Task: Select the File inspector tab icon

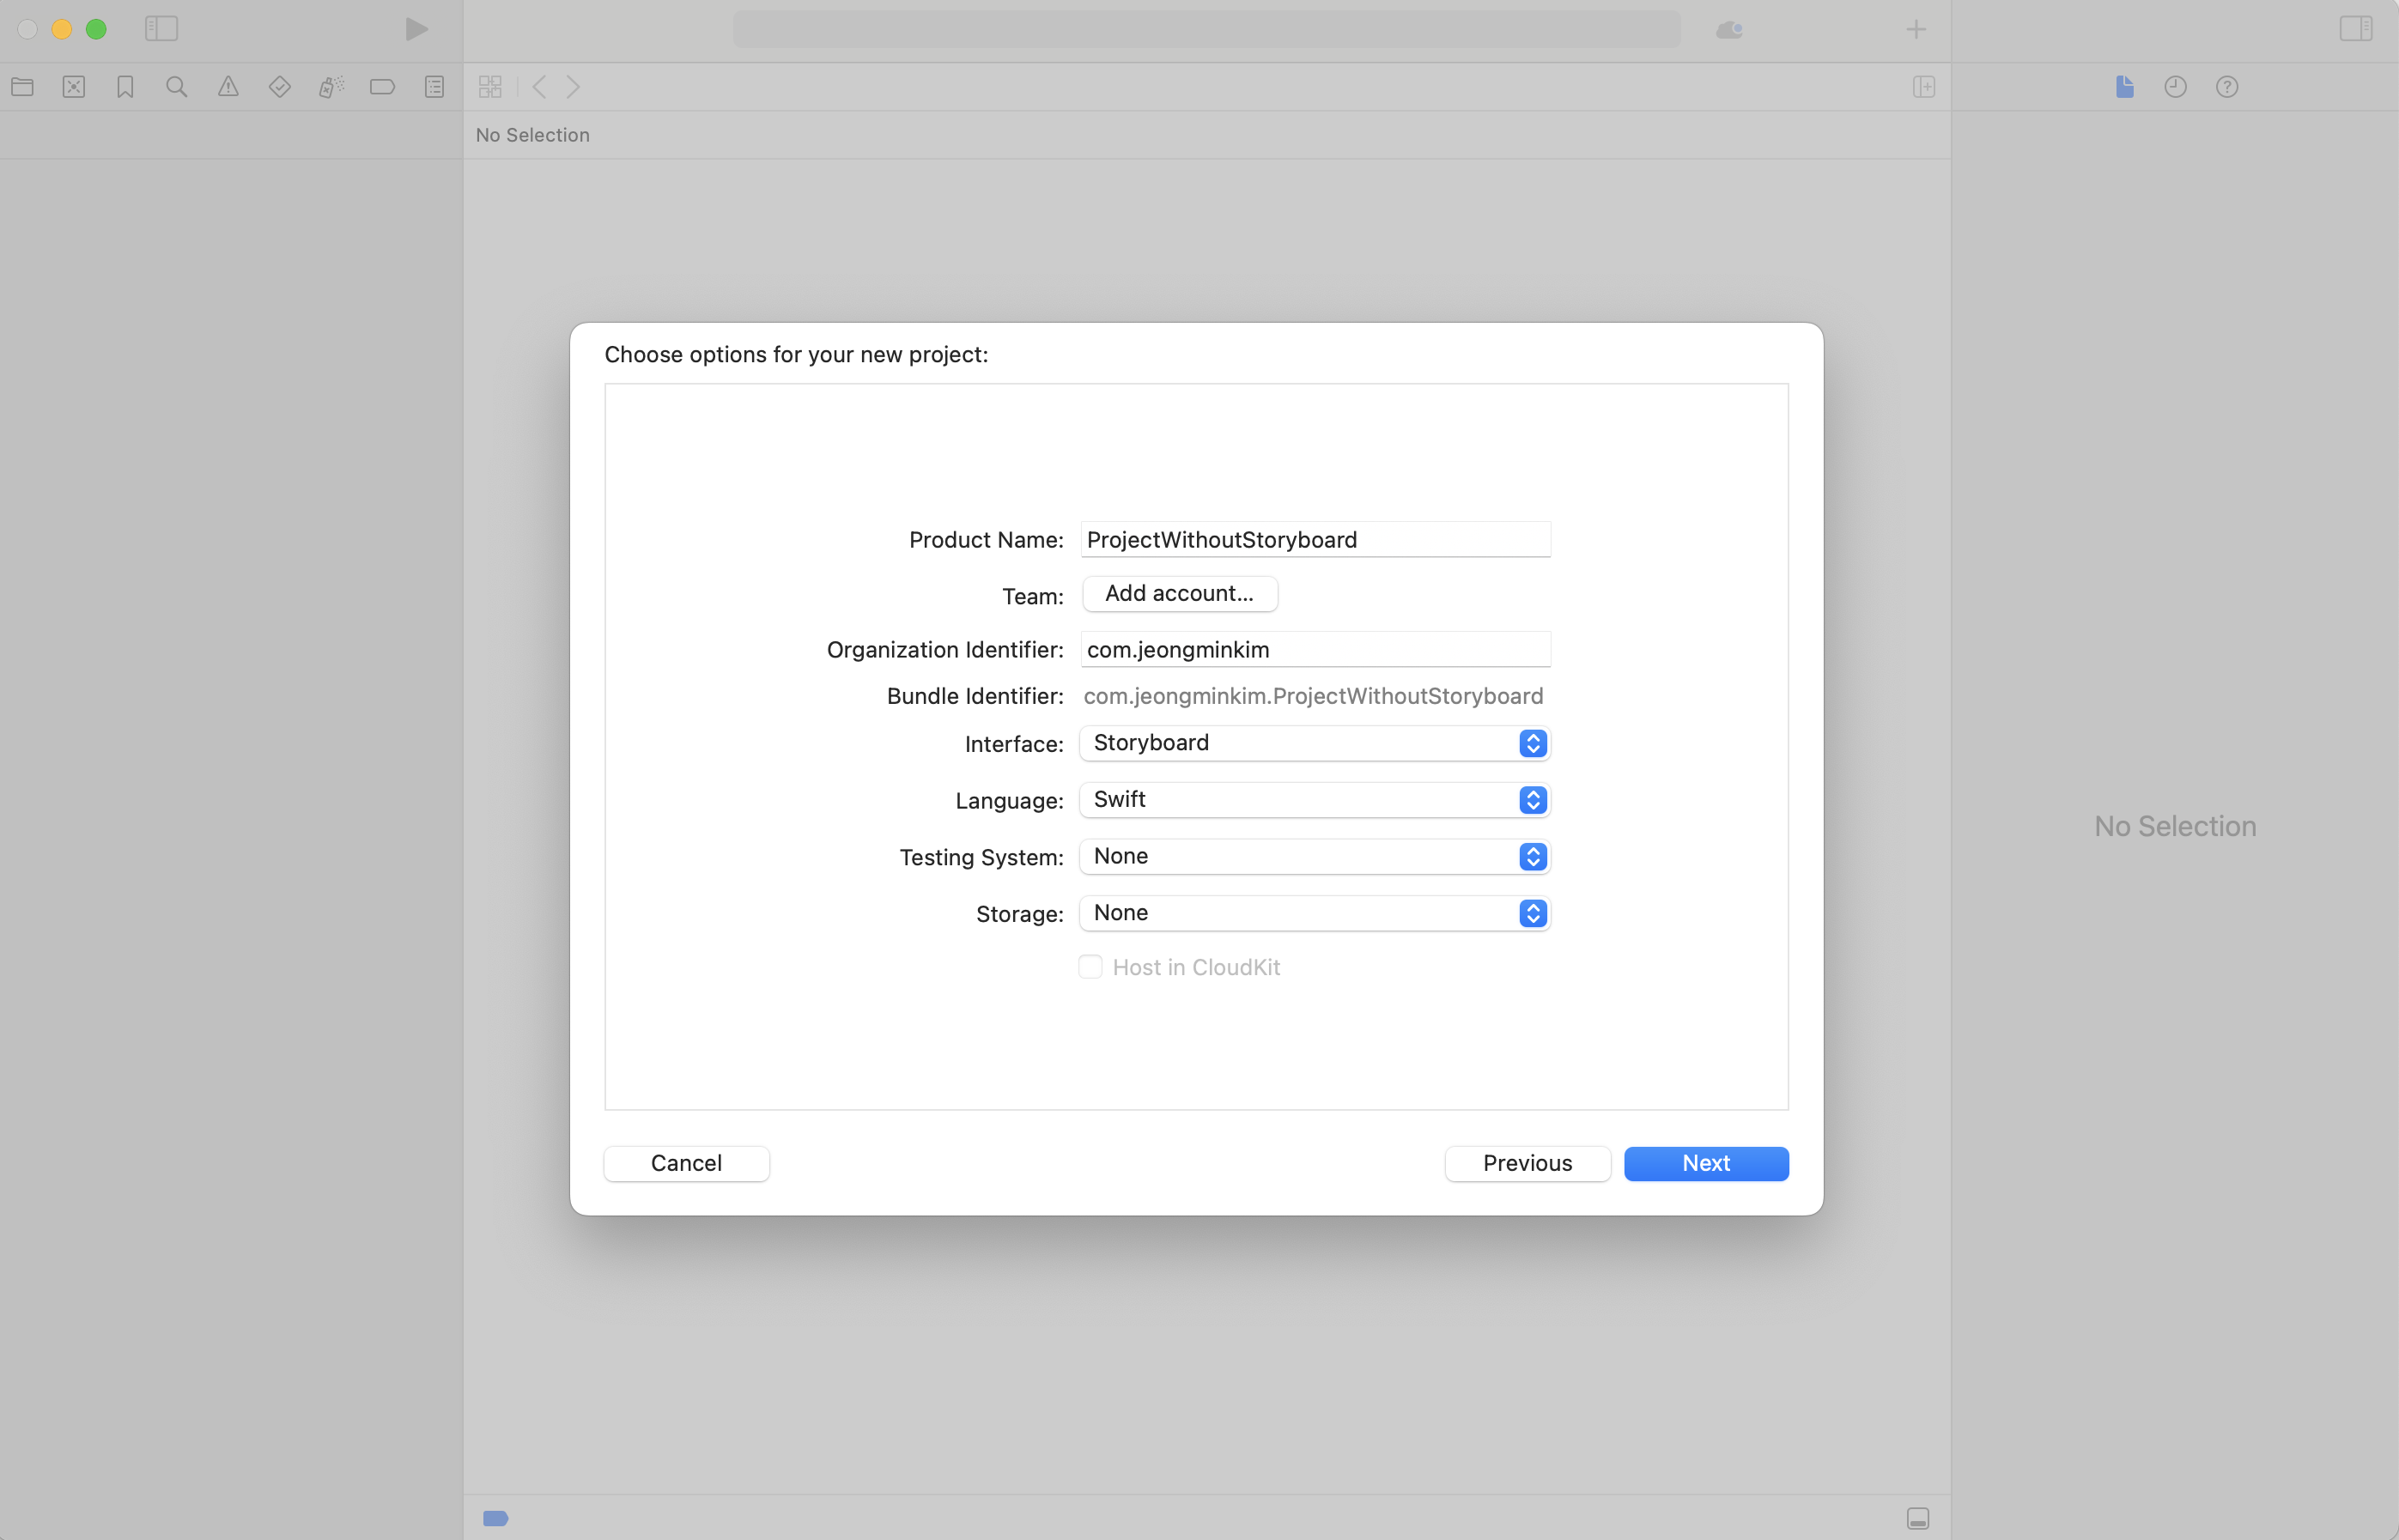Action: pyautogui.click(x=2125, y=87)
